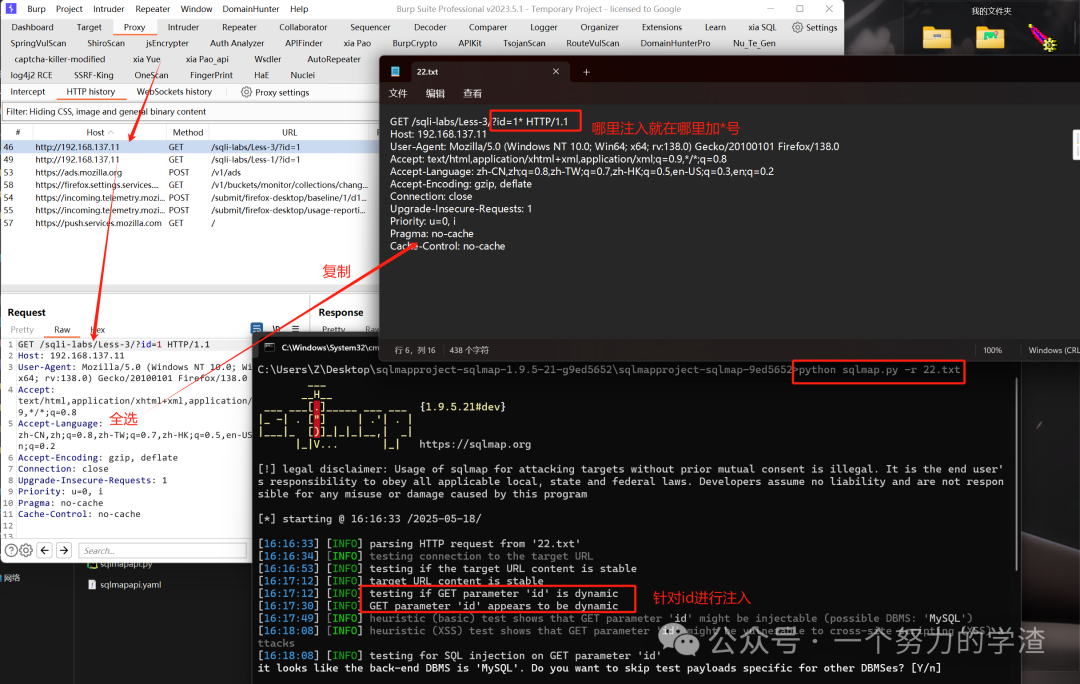Switch to the Logger tab

pyautogui.click(x=543, y=27)
